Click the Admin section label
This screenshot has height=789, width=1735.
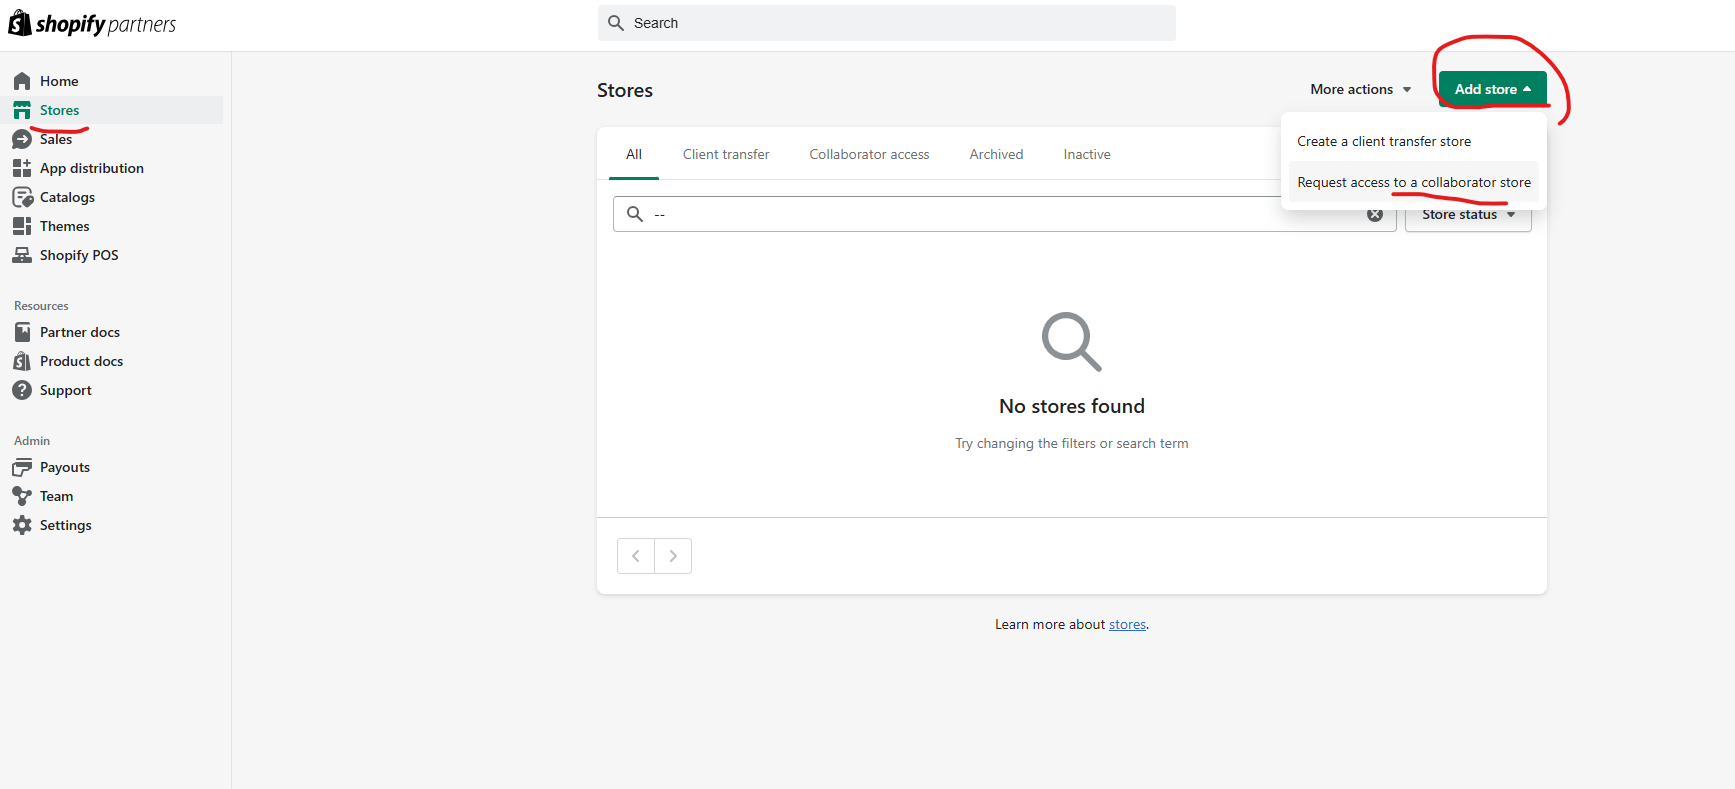click(x=32, y=441)
